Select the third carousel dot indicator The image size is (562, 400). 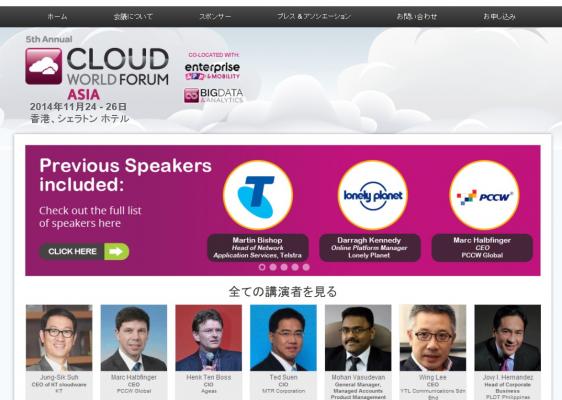pos(284,267)
